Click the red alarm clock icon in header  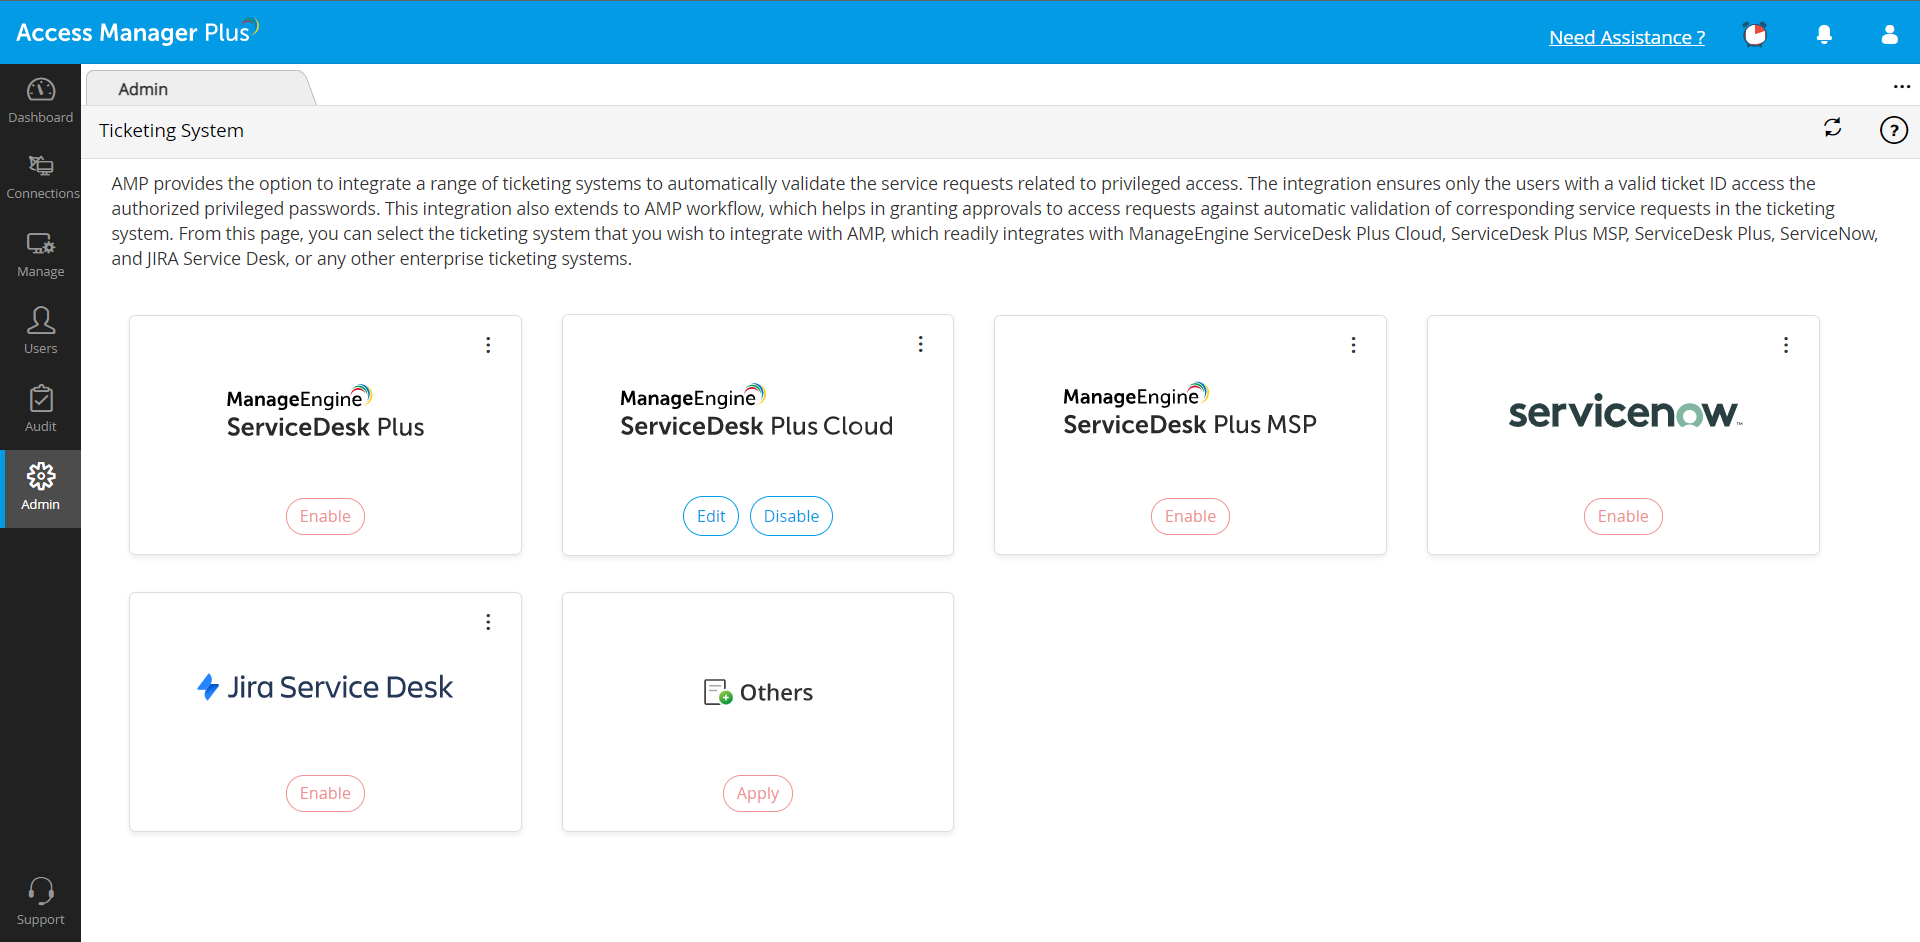(x=1755, y=35)
